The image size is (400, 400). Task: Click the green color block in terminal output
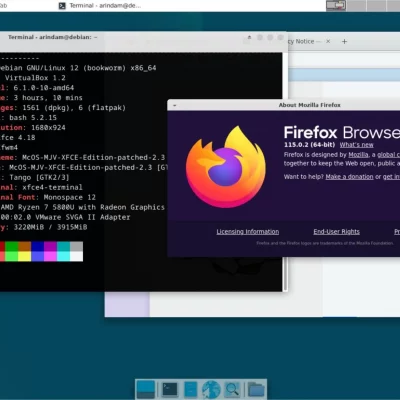[11, 246]
